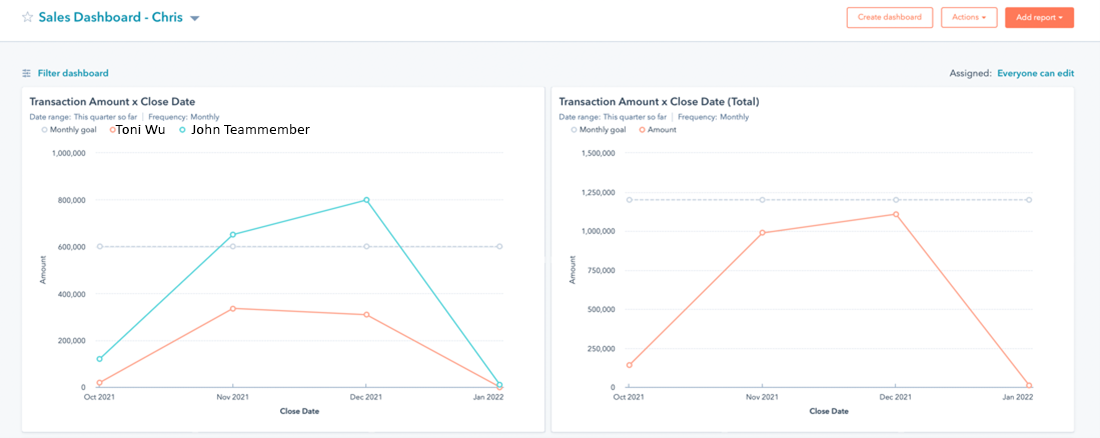Open the Filter dashboard link

73,73
